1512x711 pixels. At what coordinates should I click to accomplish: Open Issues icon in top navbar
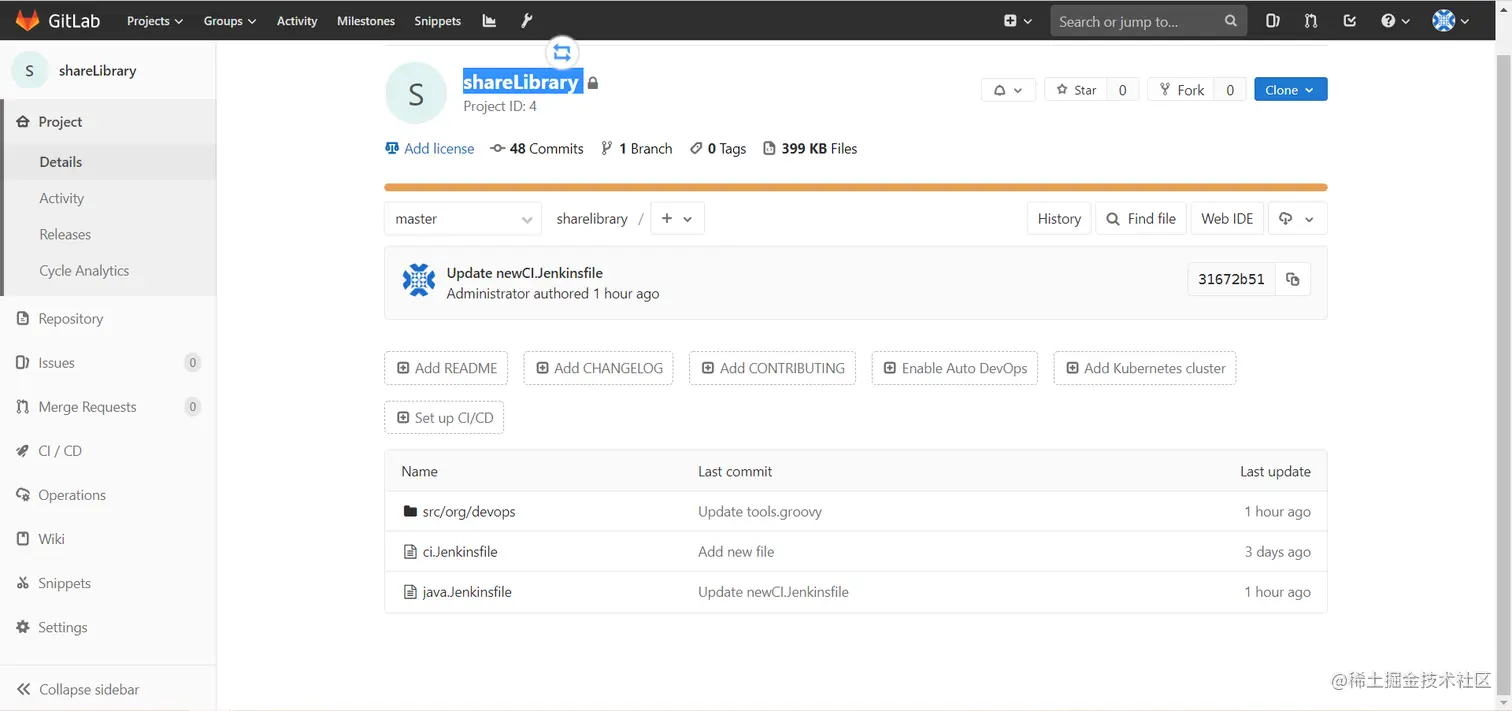(1273, 20)
